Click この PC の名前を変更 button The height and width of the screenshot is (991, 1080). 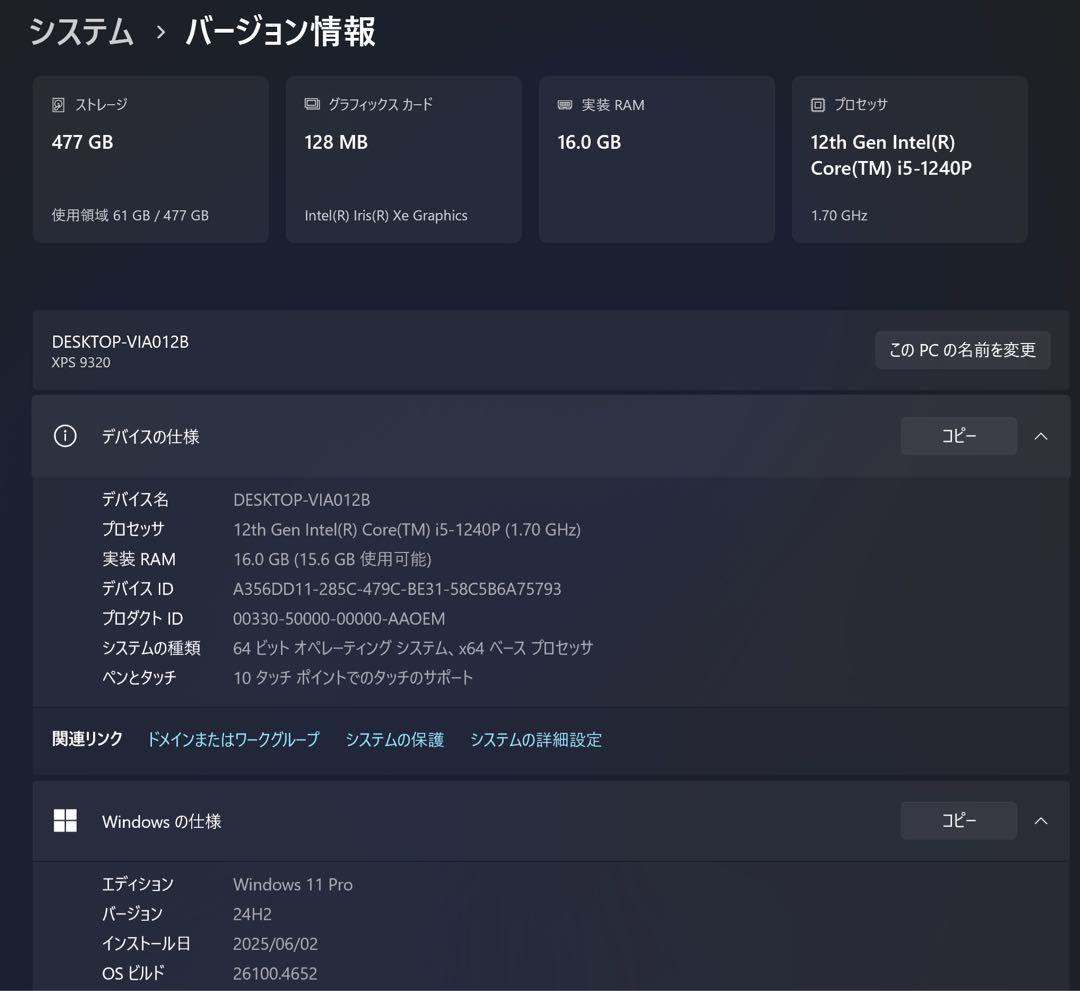pyautogui.click(x=962, y=350)
